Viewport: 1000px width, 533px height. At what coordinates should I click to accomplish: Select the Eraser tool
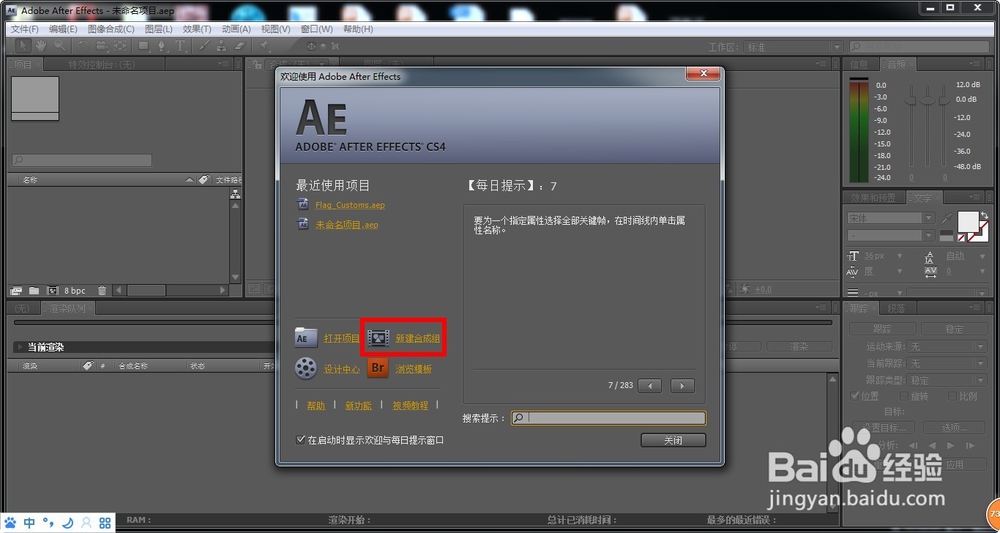click(x=240, y=46)
